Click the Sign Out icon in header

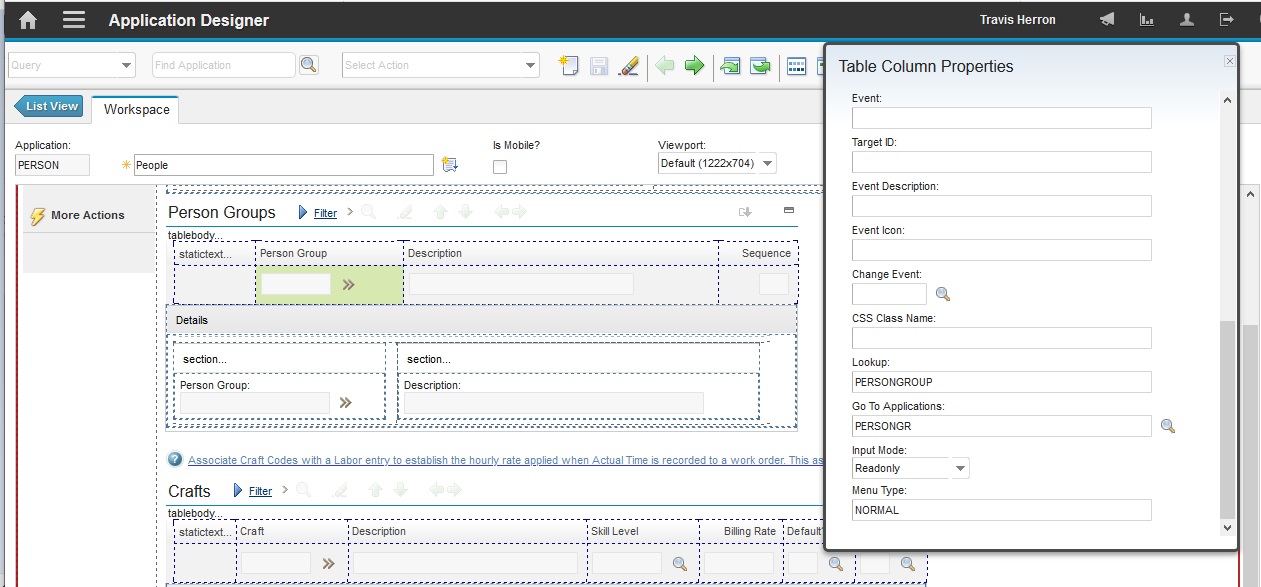tap(1226, 18)
